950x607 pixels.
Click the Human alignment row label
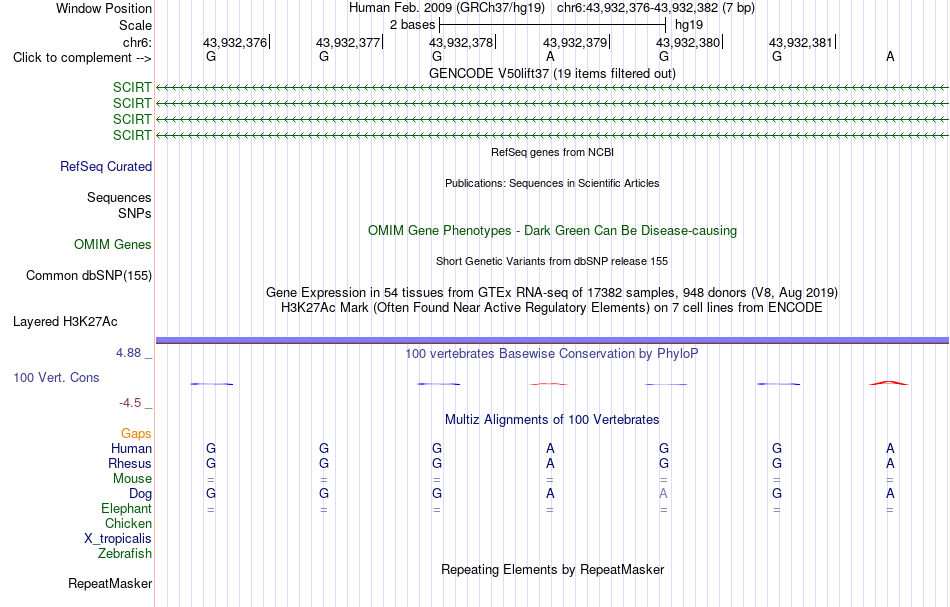[x=131, y=448]
